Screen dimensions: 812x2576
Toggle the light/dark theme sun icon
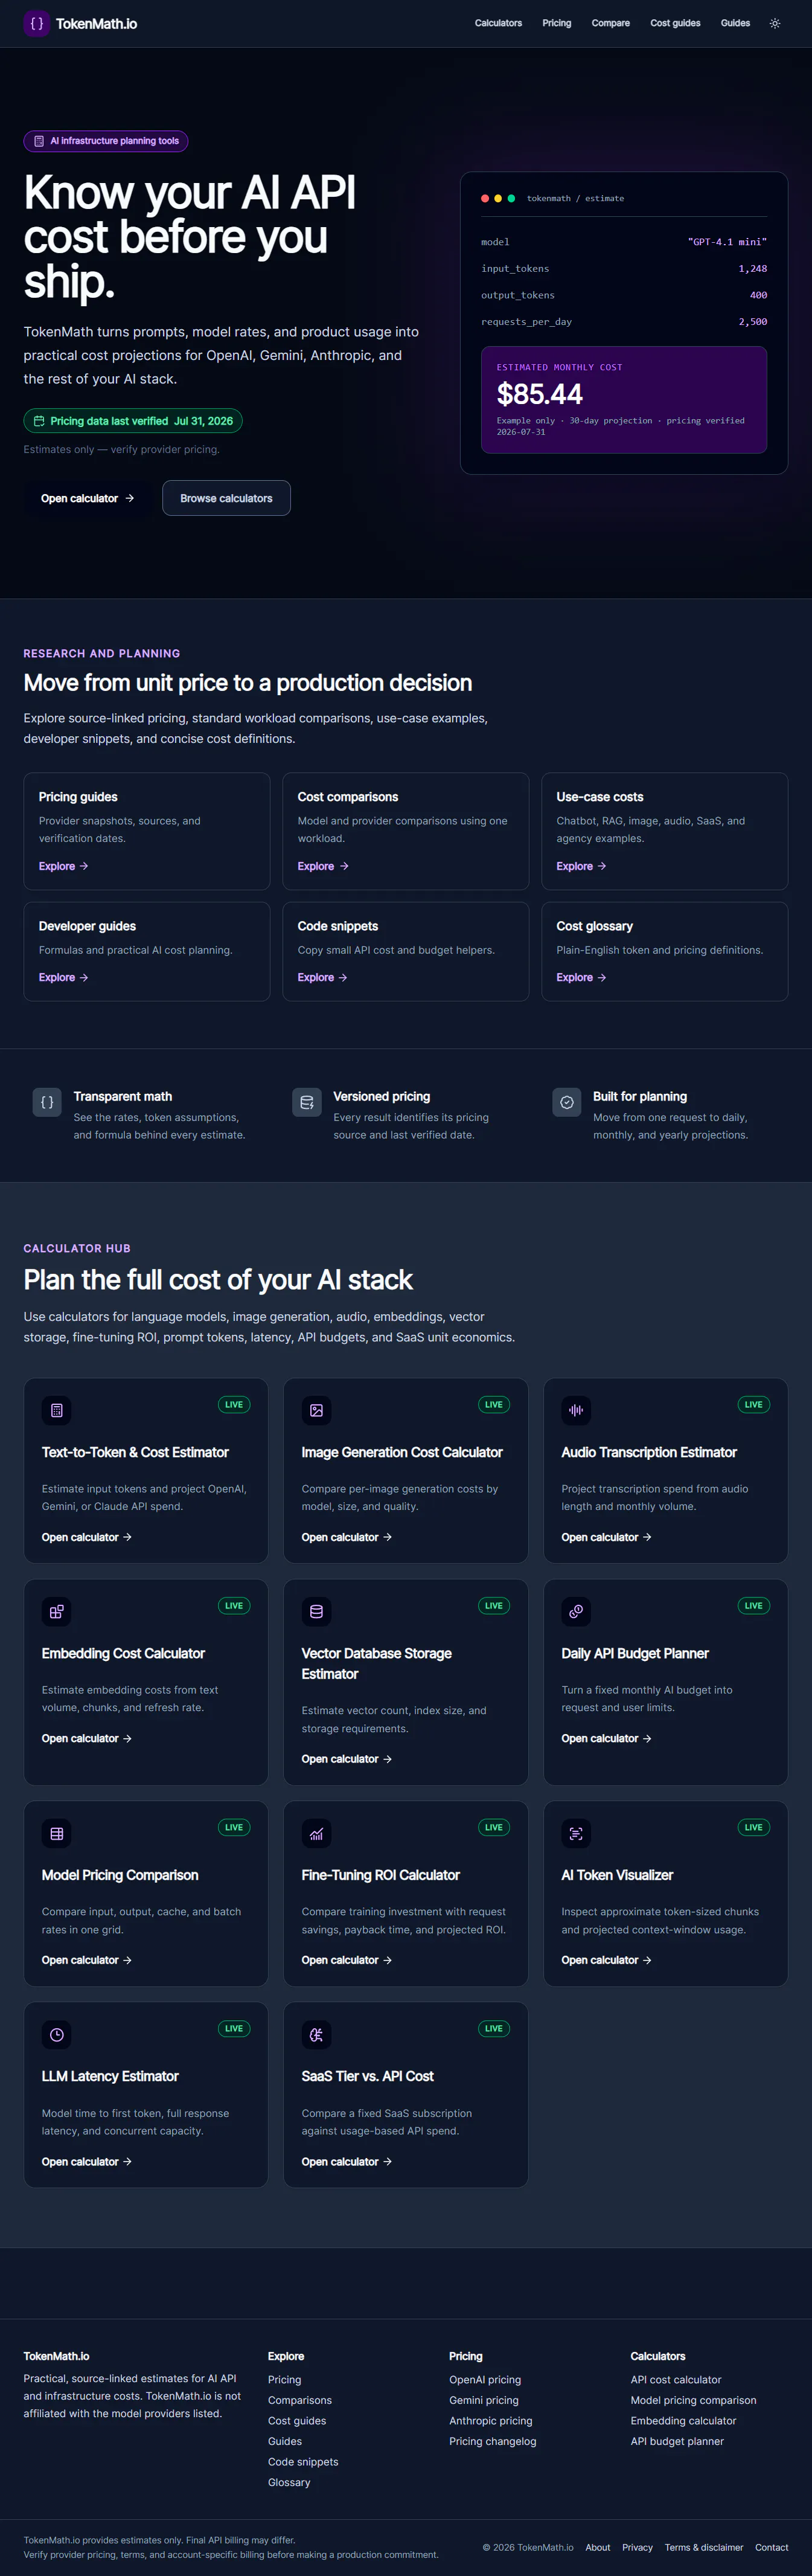tap(775, 23)
